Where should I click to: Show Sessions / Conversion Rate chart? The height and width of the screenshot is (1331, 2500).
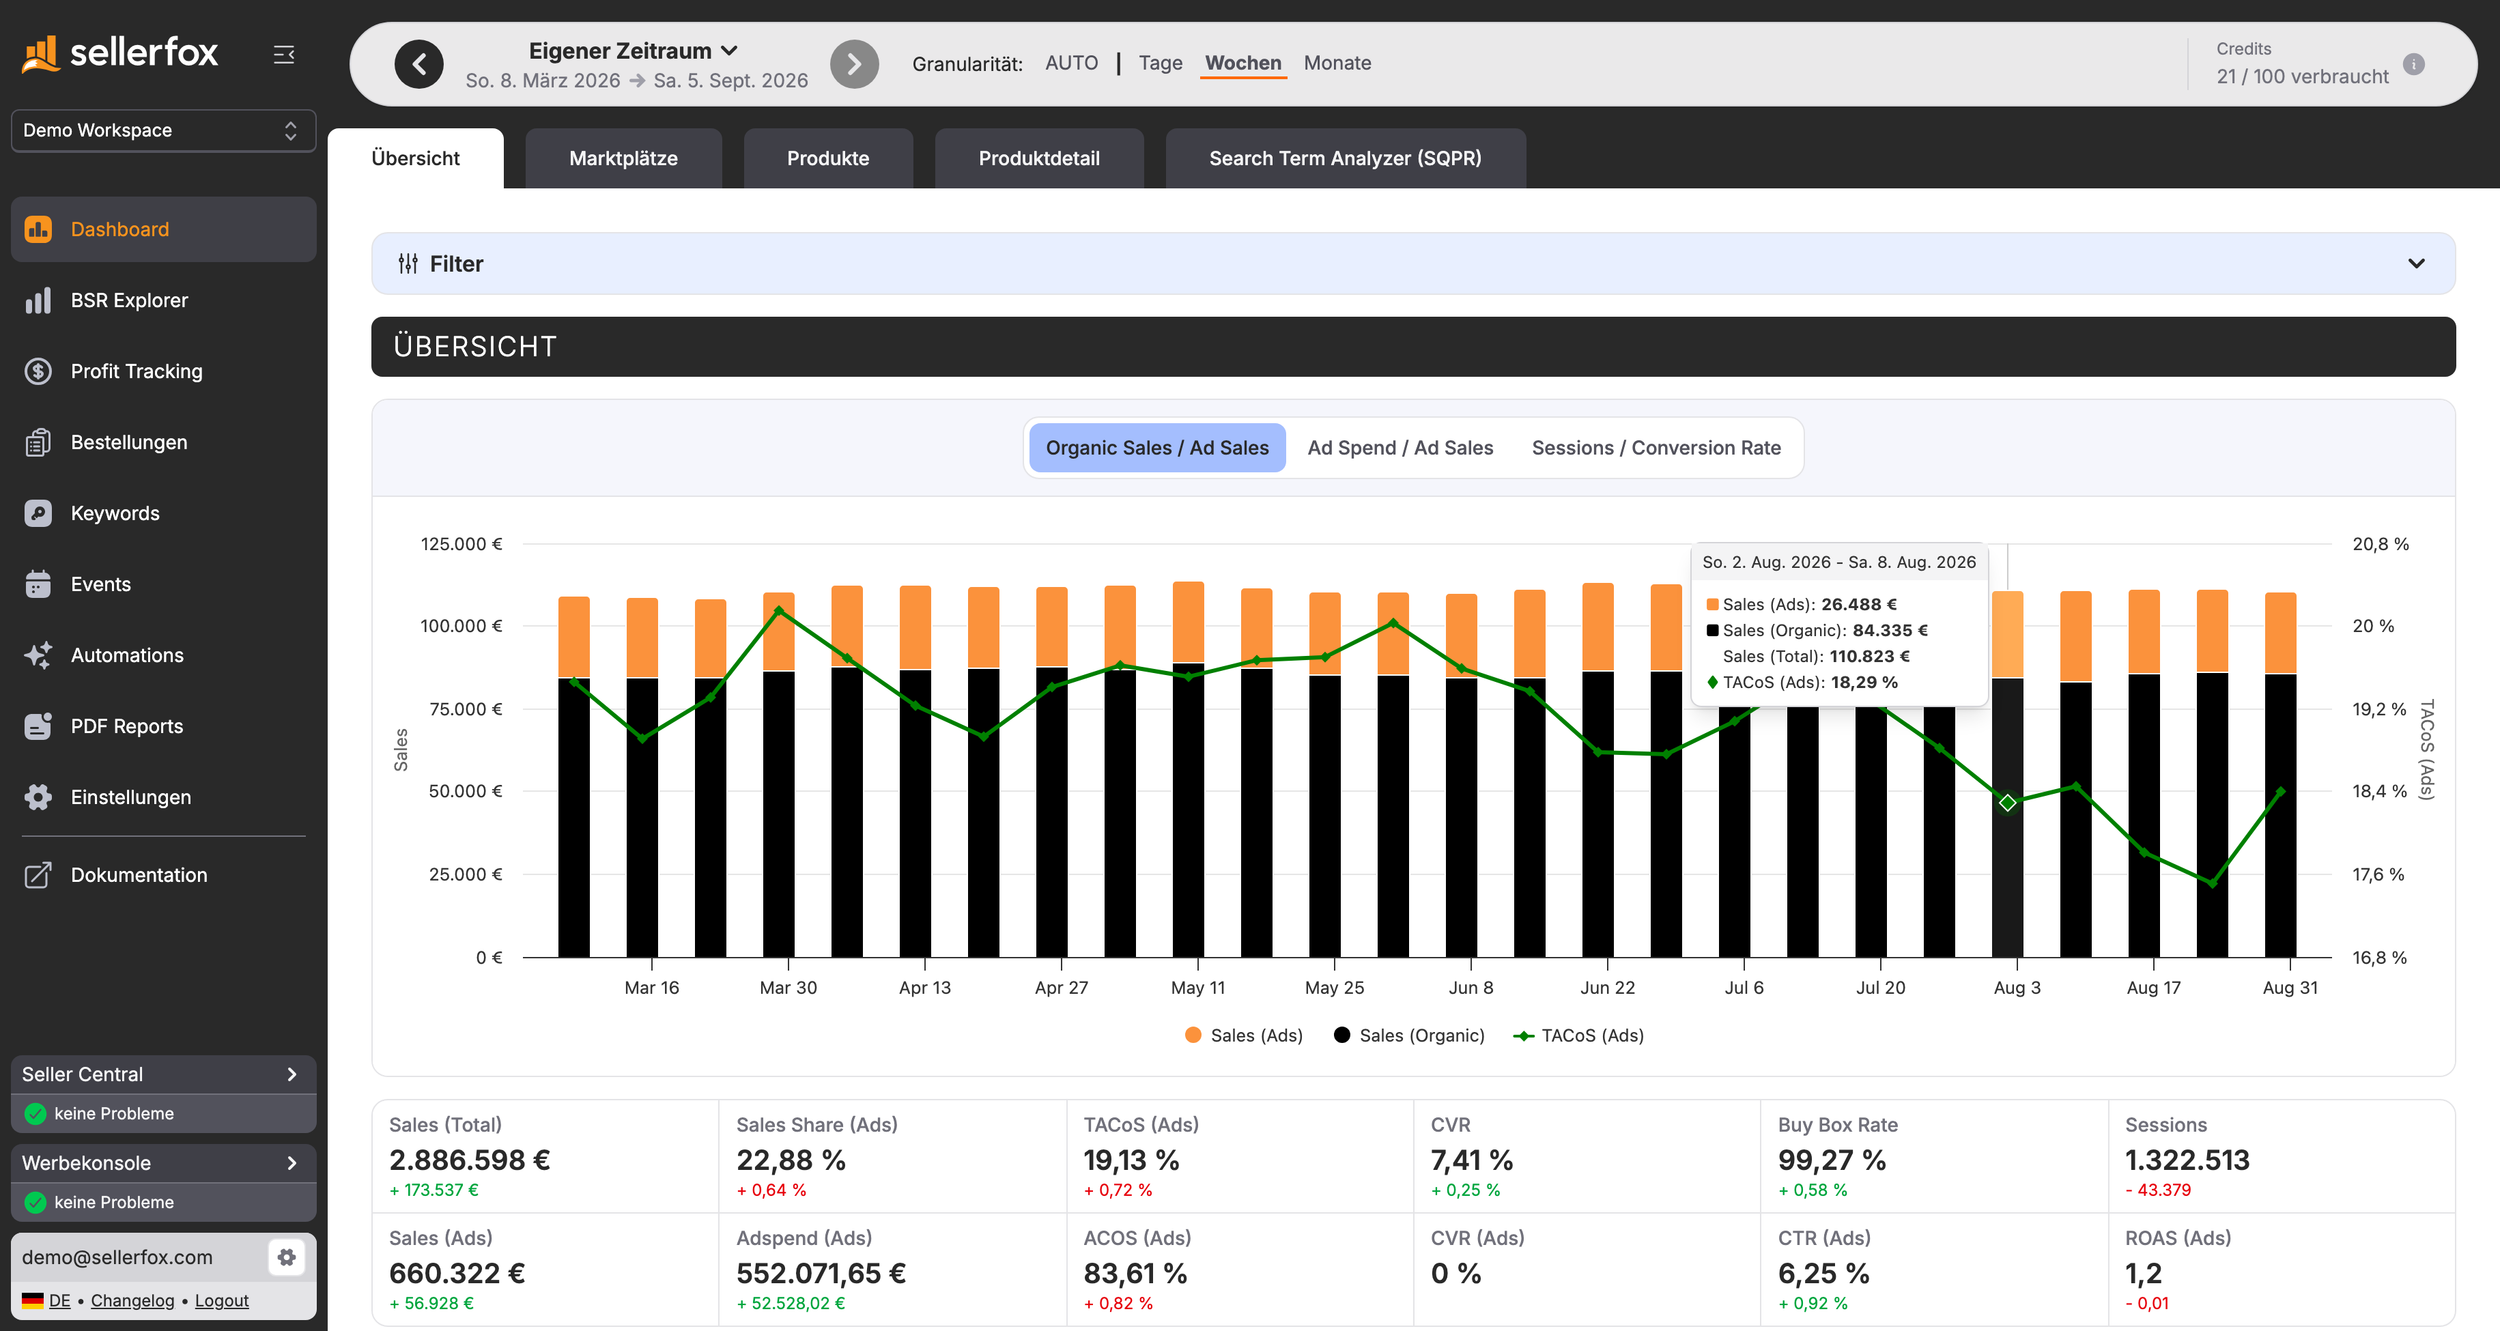(x=1656, y=448)
